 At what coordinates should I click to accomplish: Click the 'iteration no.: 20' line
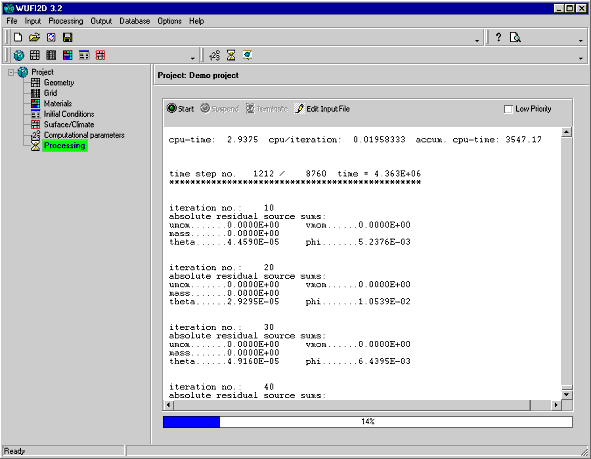(221, 268)
